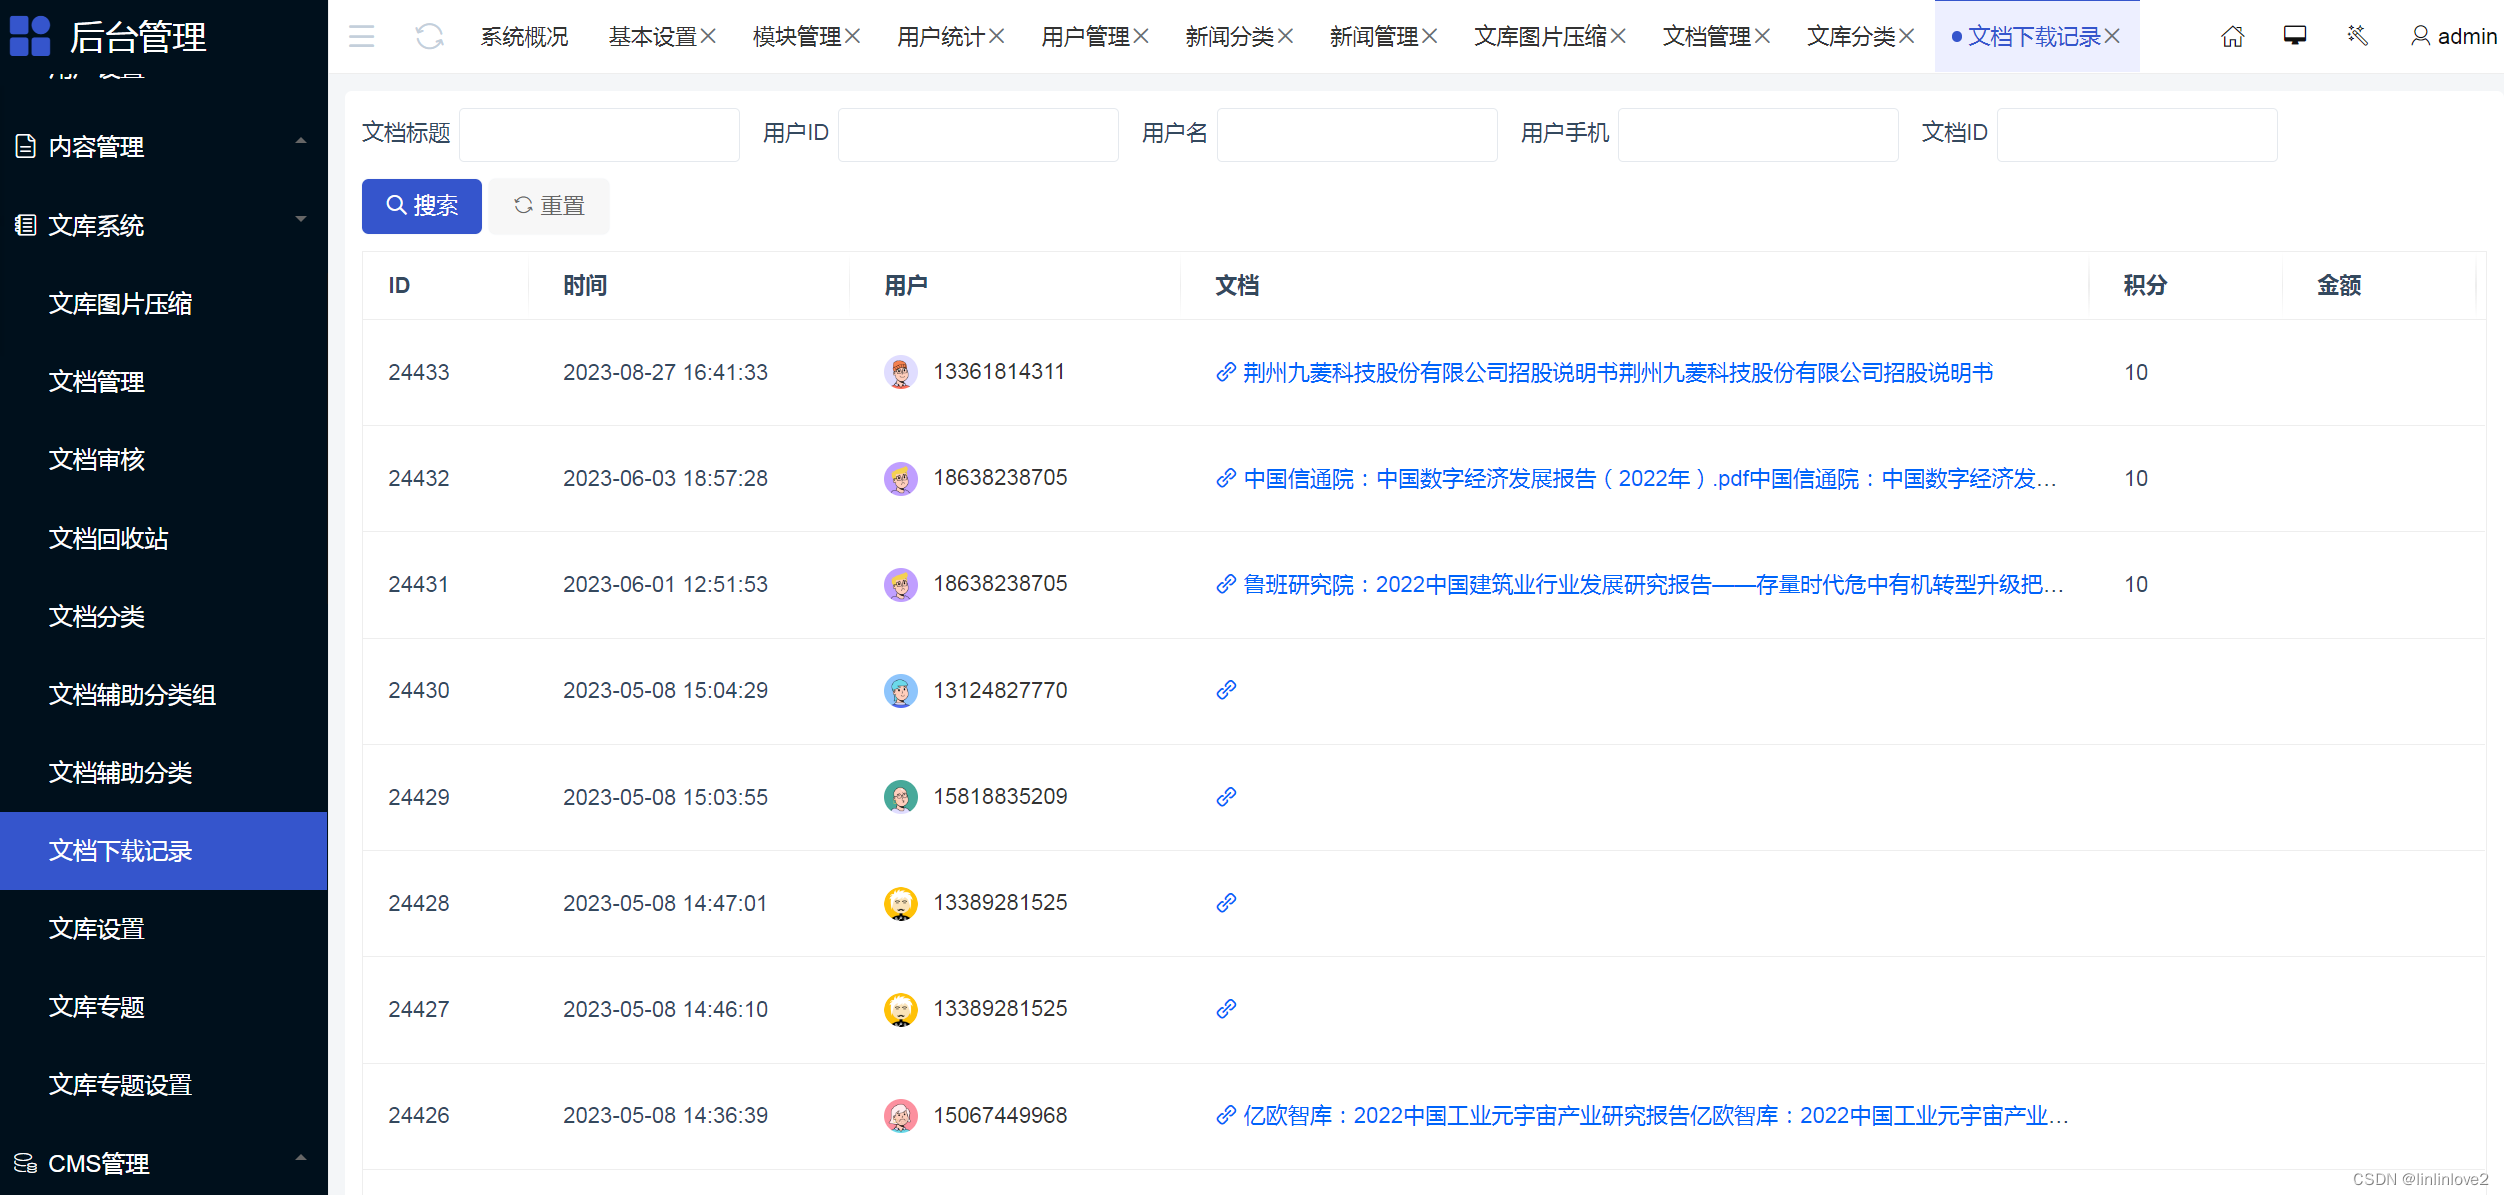Click the 后台管理 logo icon
This screenshot has height=1195, width=2504.
click(30, 36)
